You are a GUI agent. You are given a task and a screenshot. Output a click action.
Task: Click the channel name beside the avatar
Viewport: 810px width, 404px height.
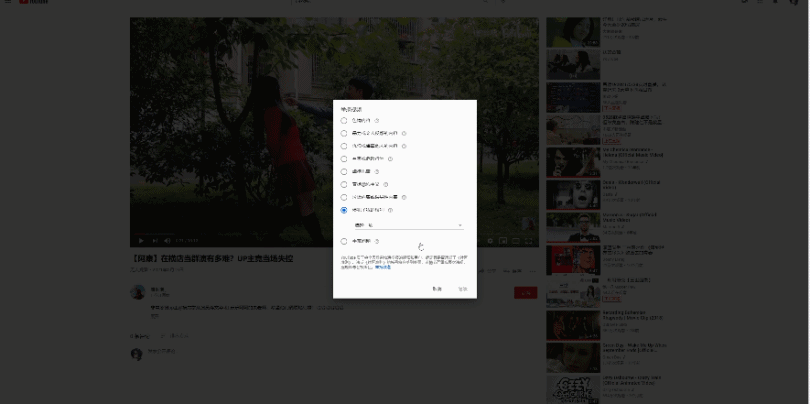(157, 289)
